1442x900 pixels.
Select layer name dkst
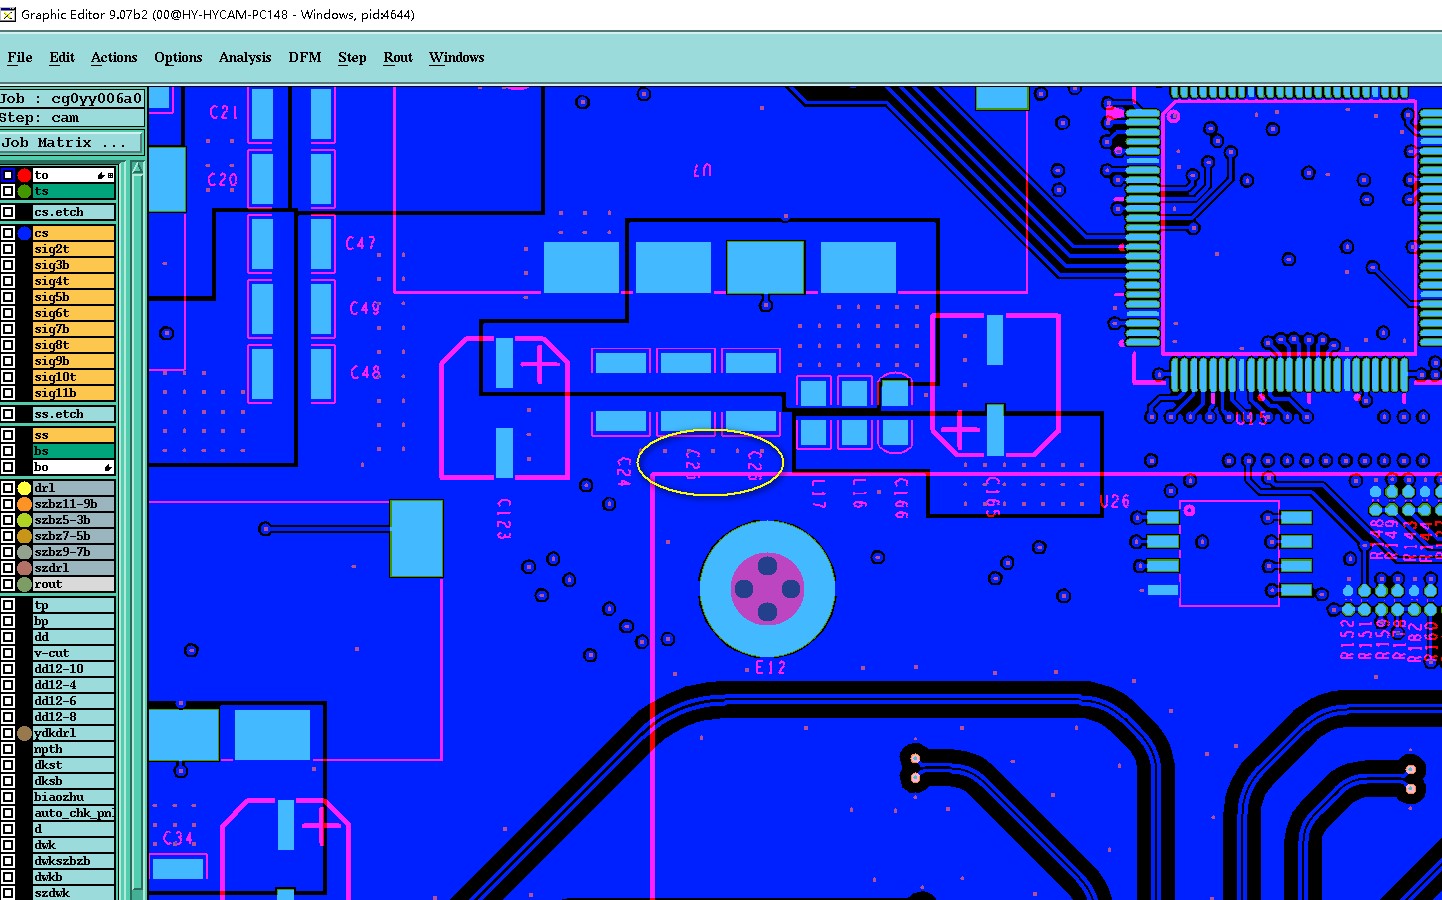tap(74, 765)
